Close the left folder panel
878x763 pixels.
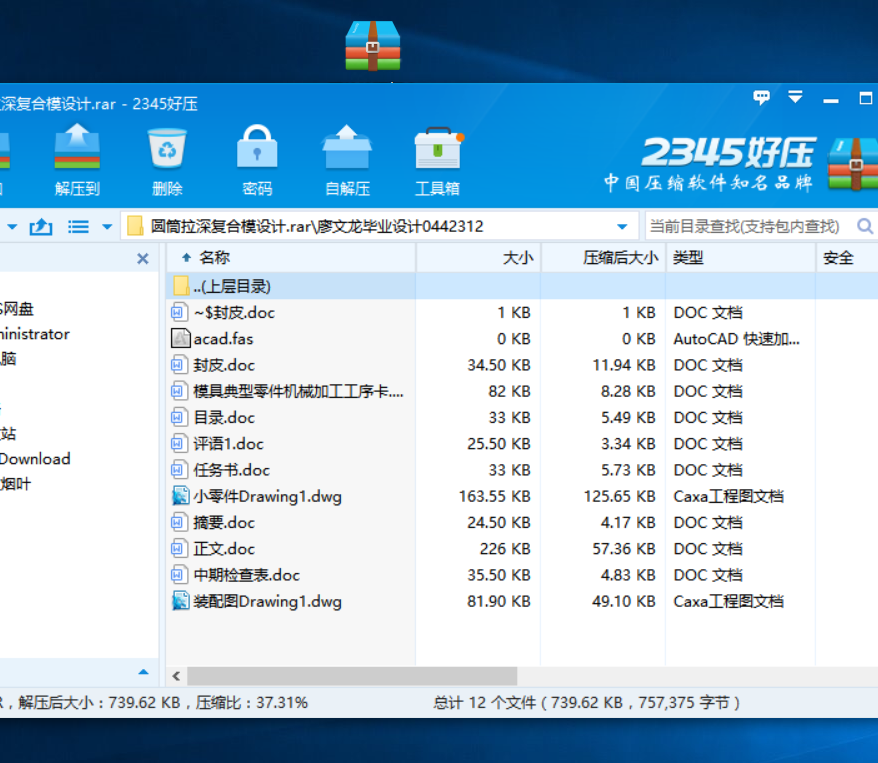tap(143, 258)
